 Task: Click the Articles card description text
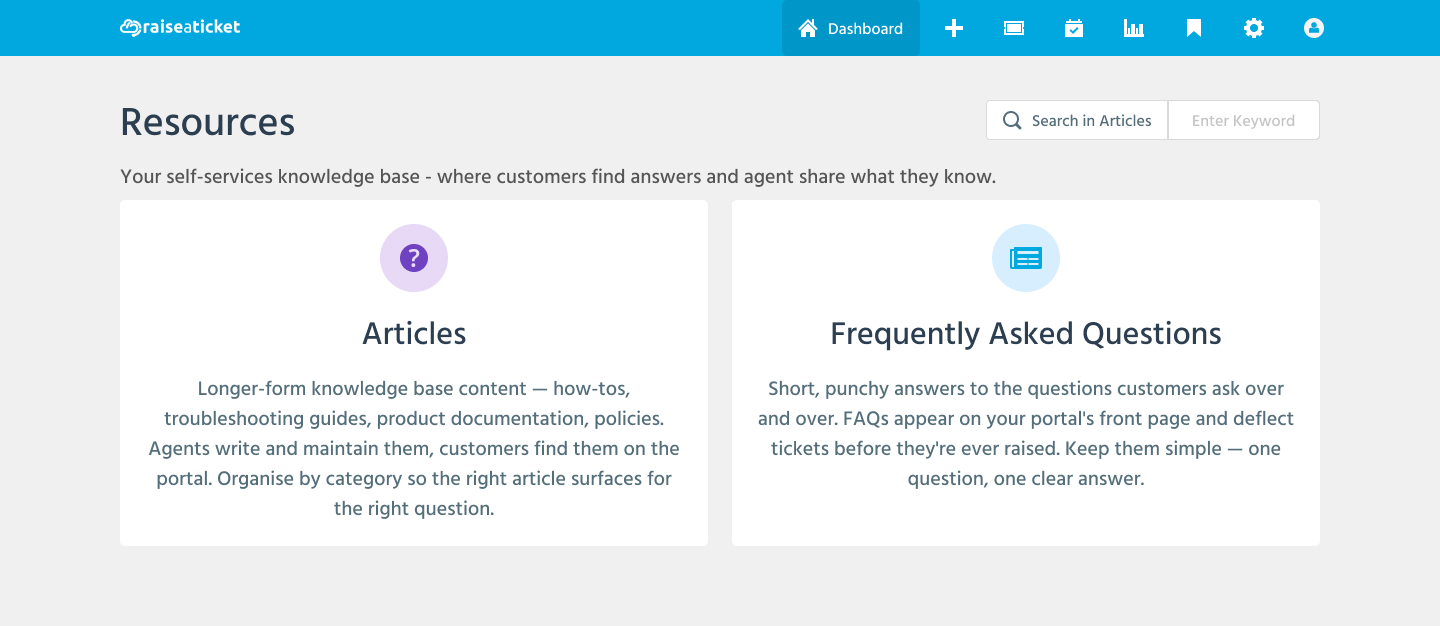pyautogui.click(x=414, y=448)
